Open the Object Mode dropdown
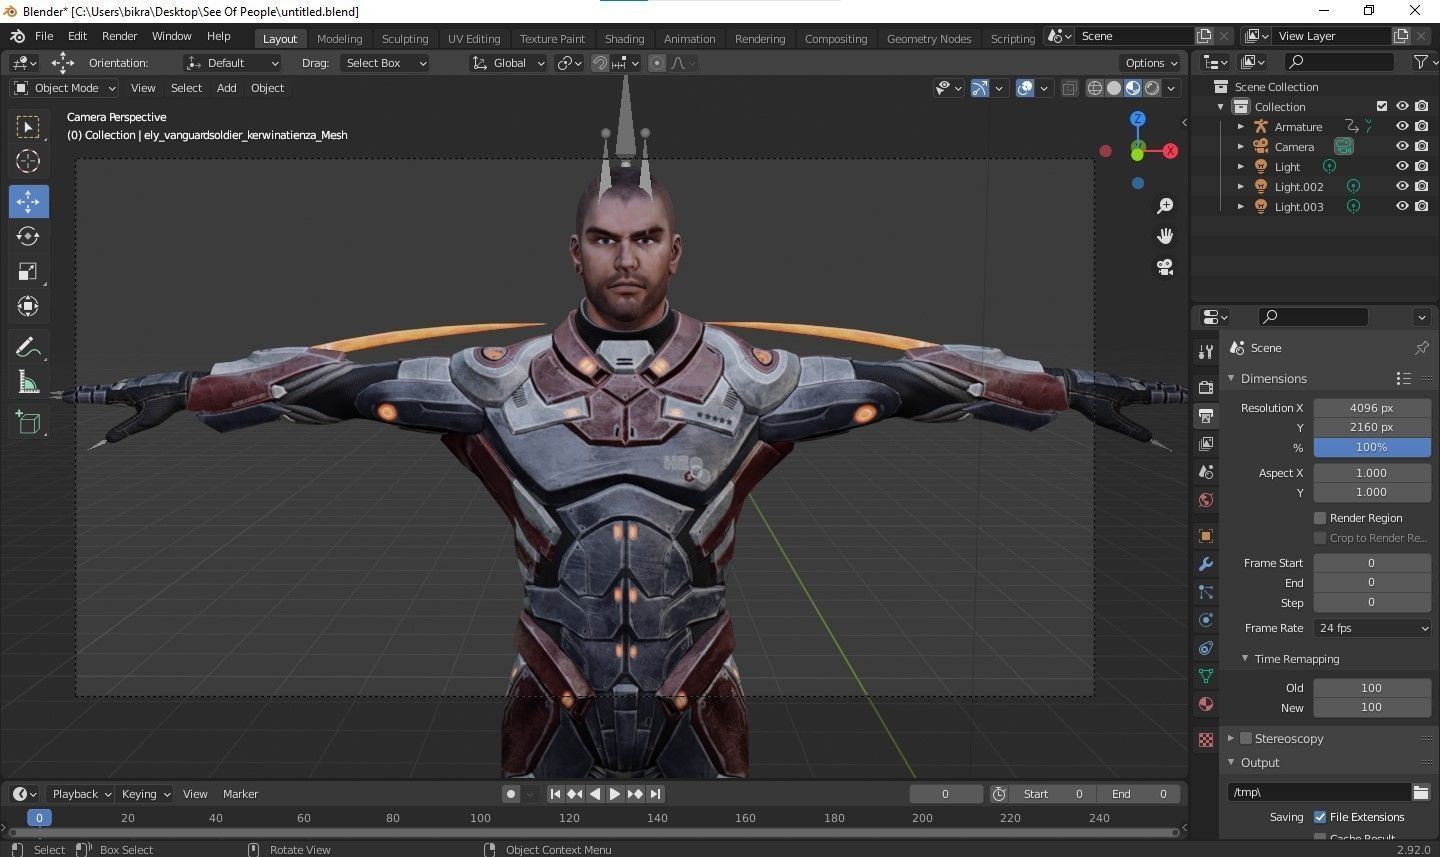Screen dimensions: 1440x857 coord(64,88)
